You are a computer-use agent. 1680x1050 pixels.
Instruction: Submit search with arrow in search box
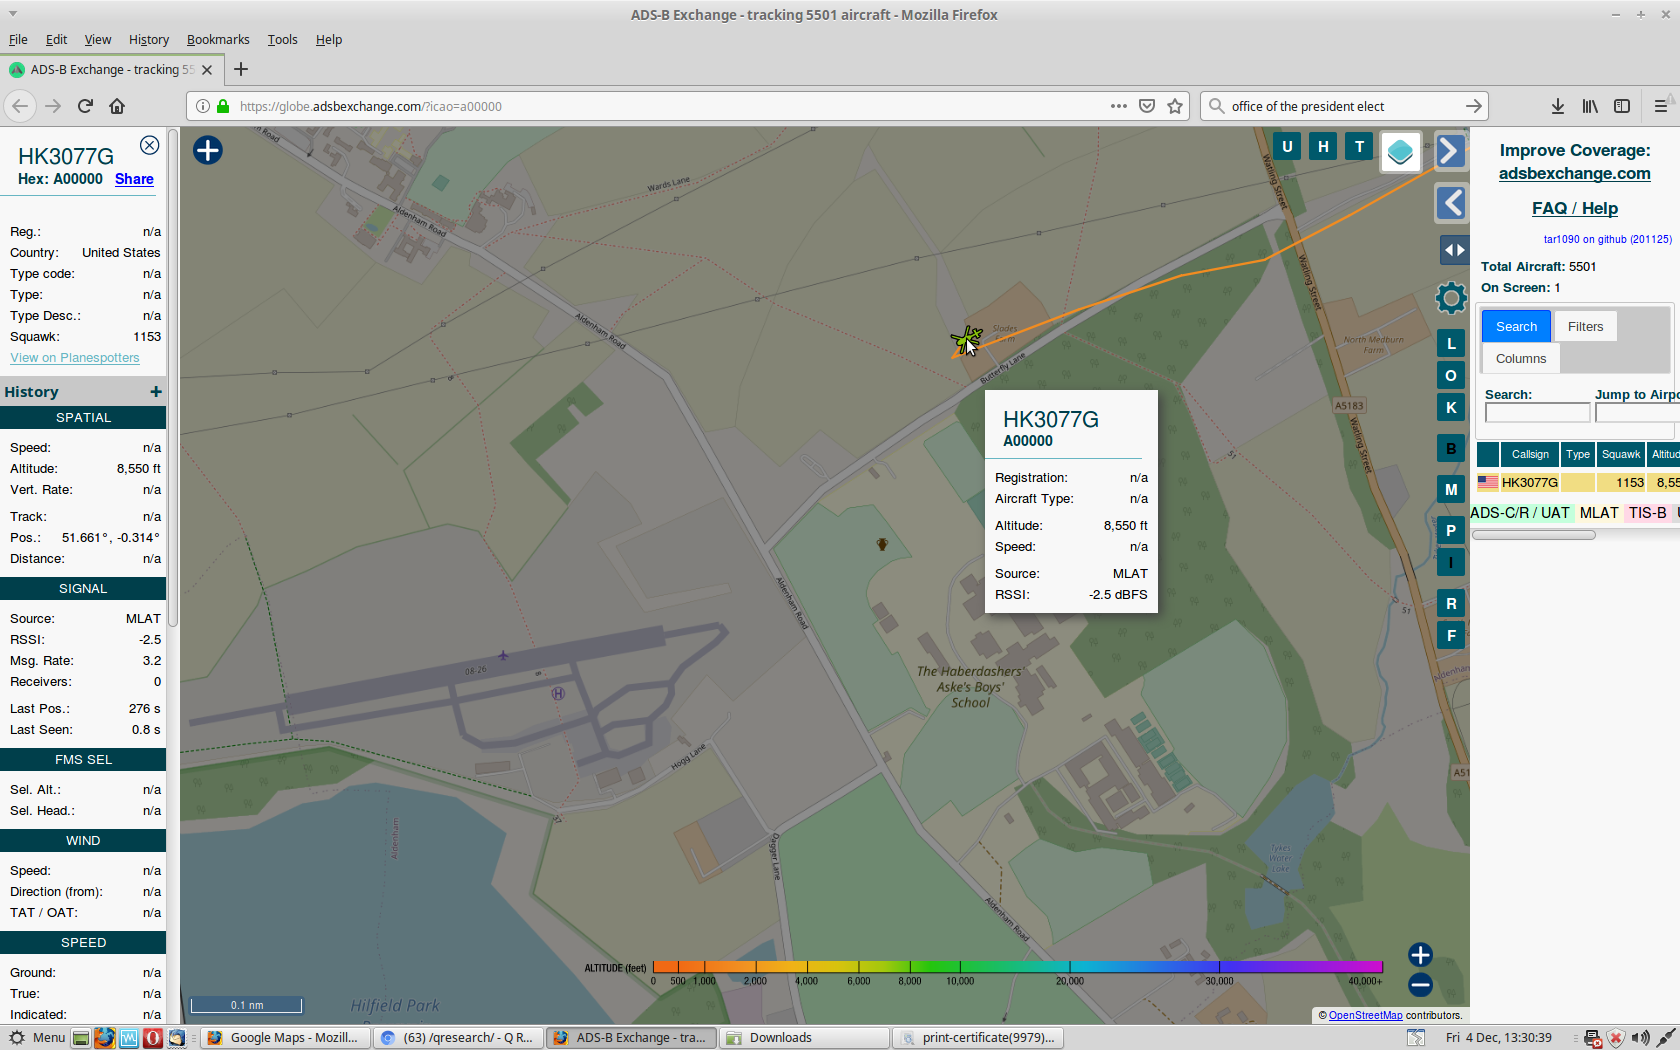point(1473,106)
